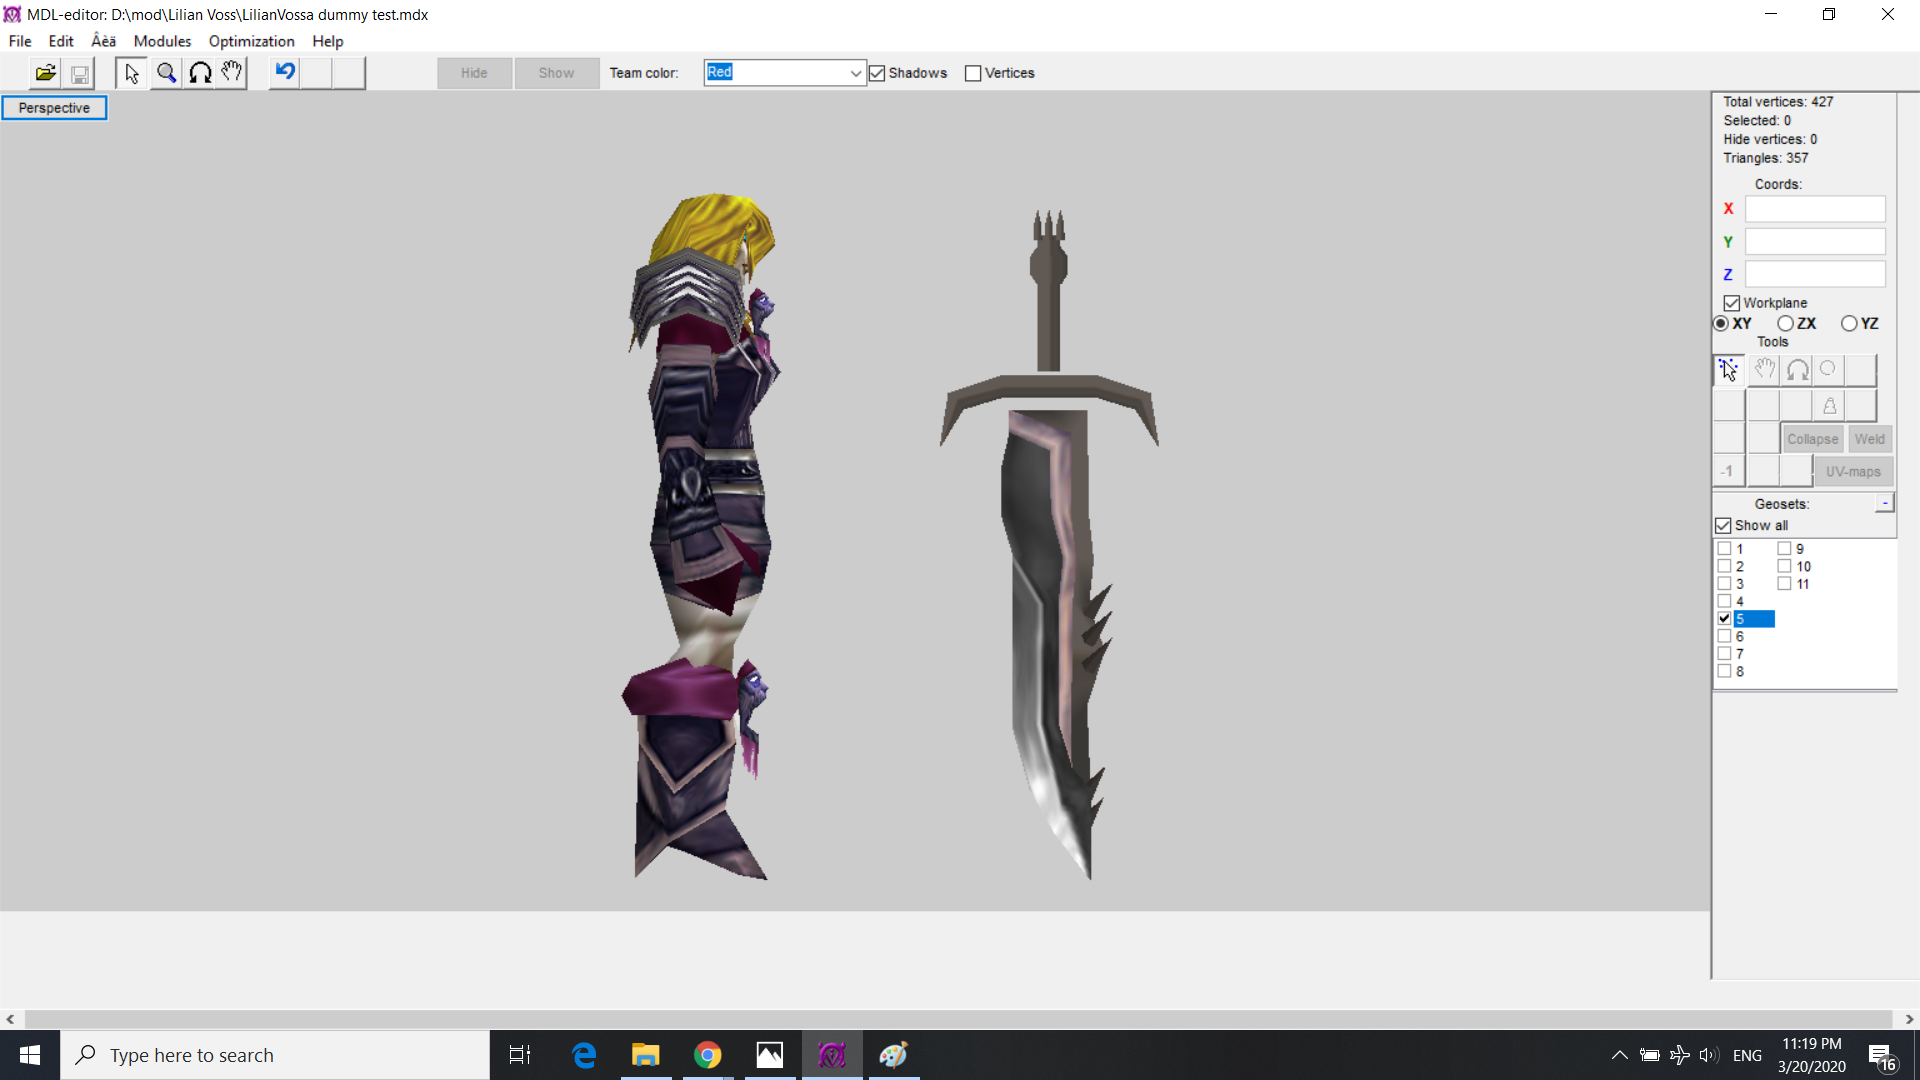1920x1080 pixels.
Task: Select the arrow pointer tool in toolbar
Action: (131, 73)
